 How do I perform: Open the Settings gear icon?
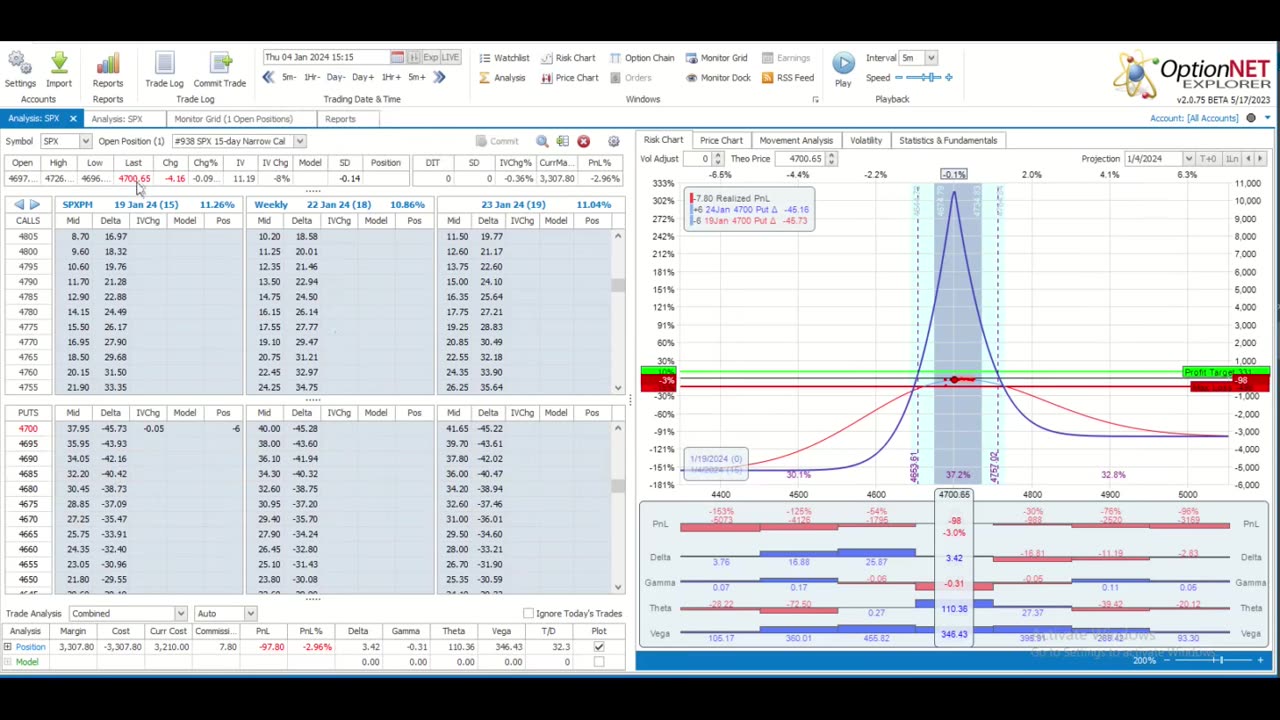pos(20,64)
